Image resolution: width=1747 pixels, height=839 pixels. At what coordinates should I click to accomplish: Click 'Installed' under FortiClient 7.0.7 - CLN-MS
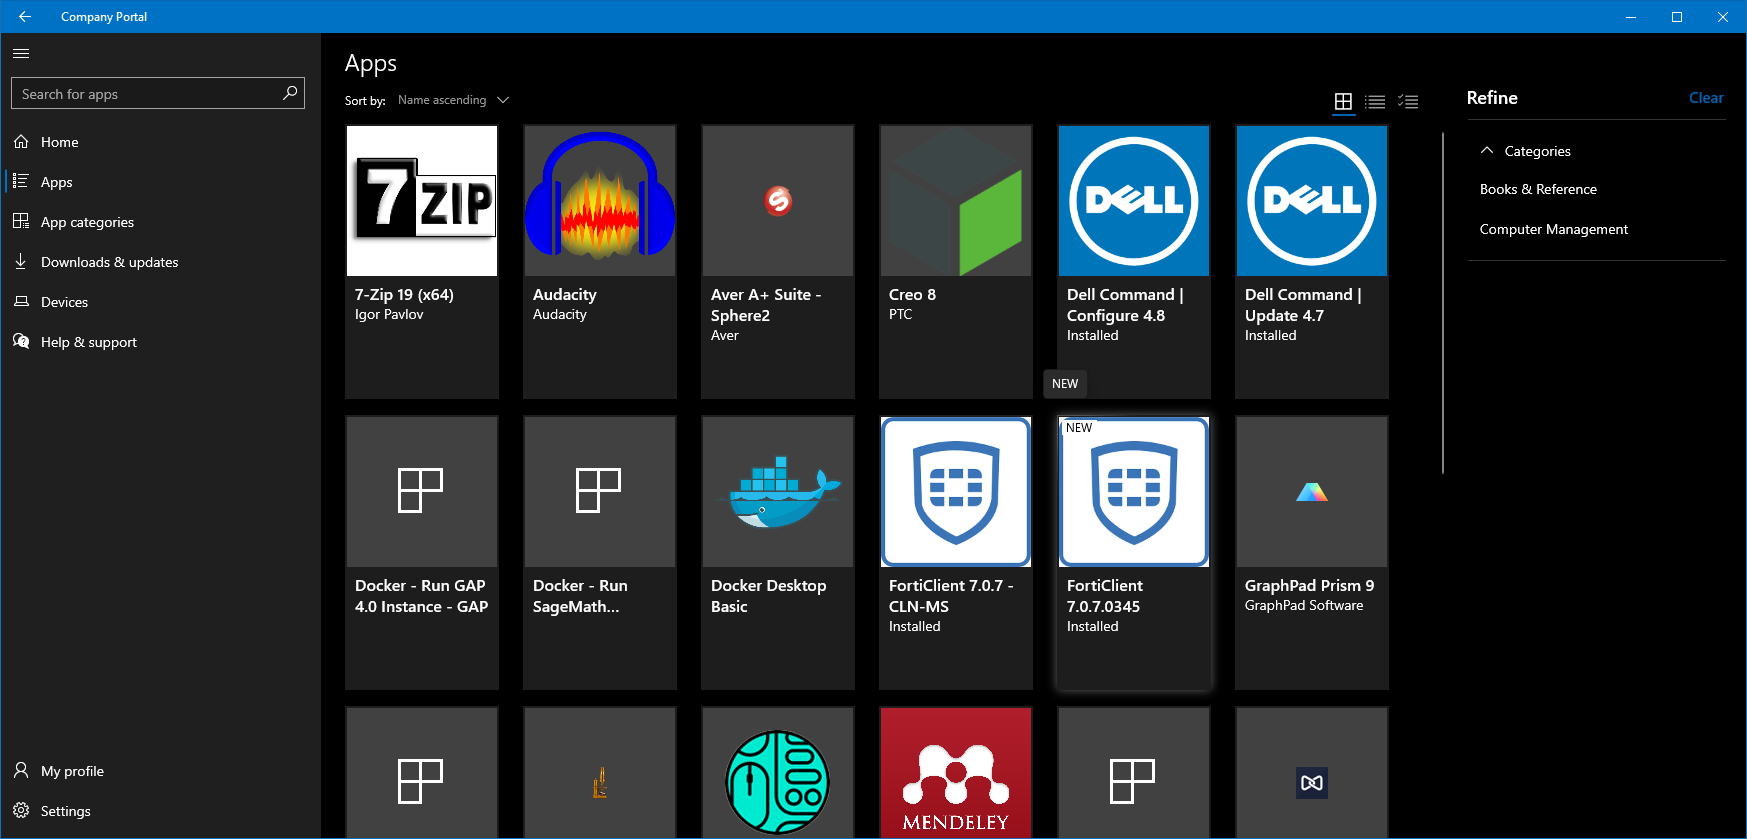[x=914, y=626]
